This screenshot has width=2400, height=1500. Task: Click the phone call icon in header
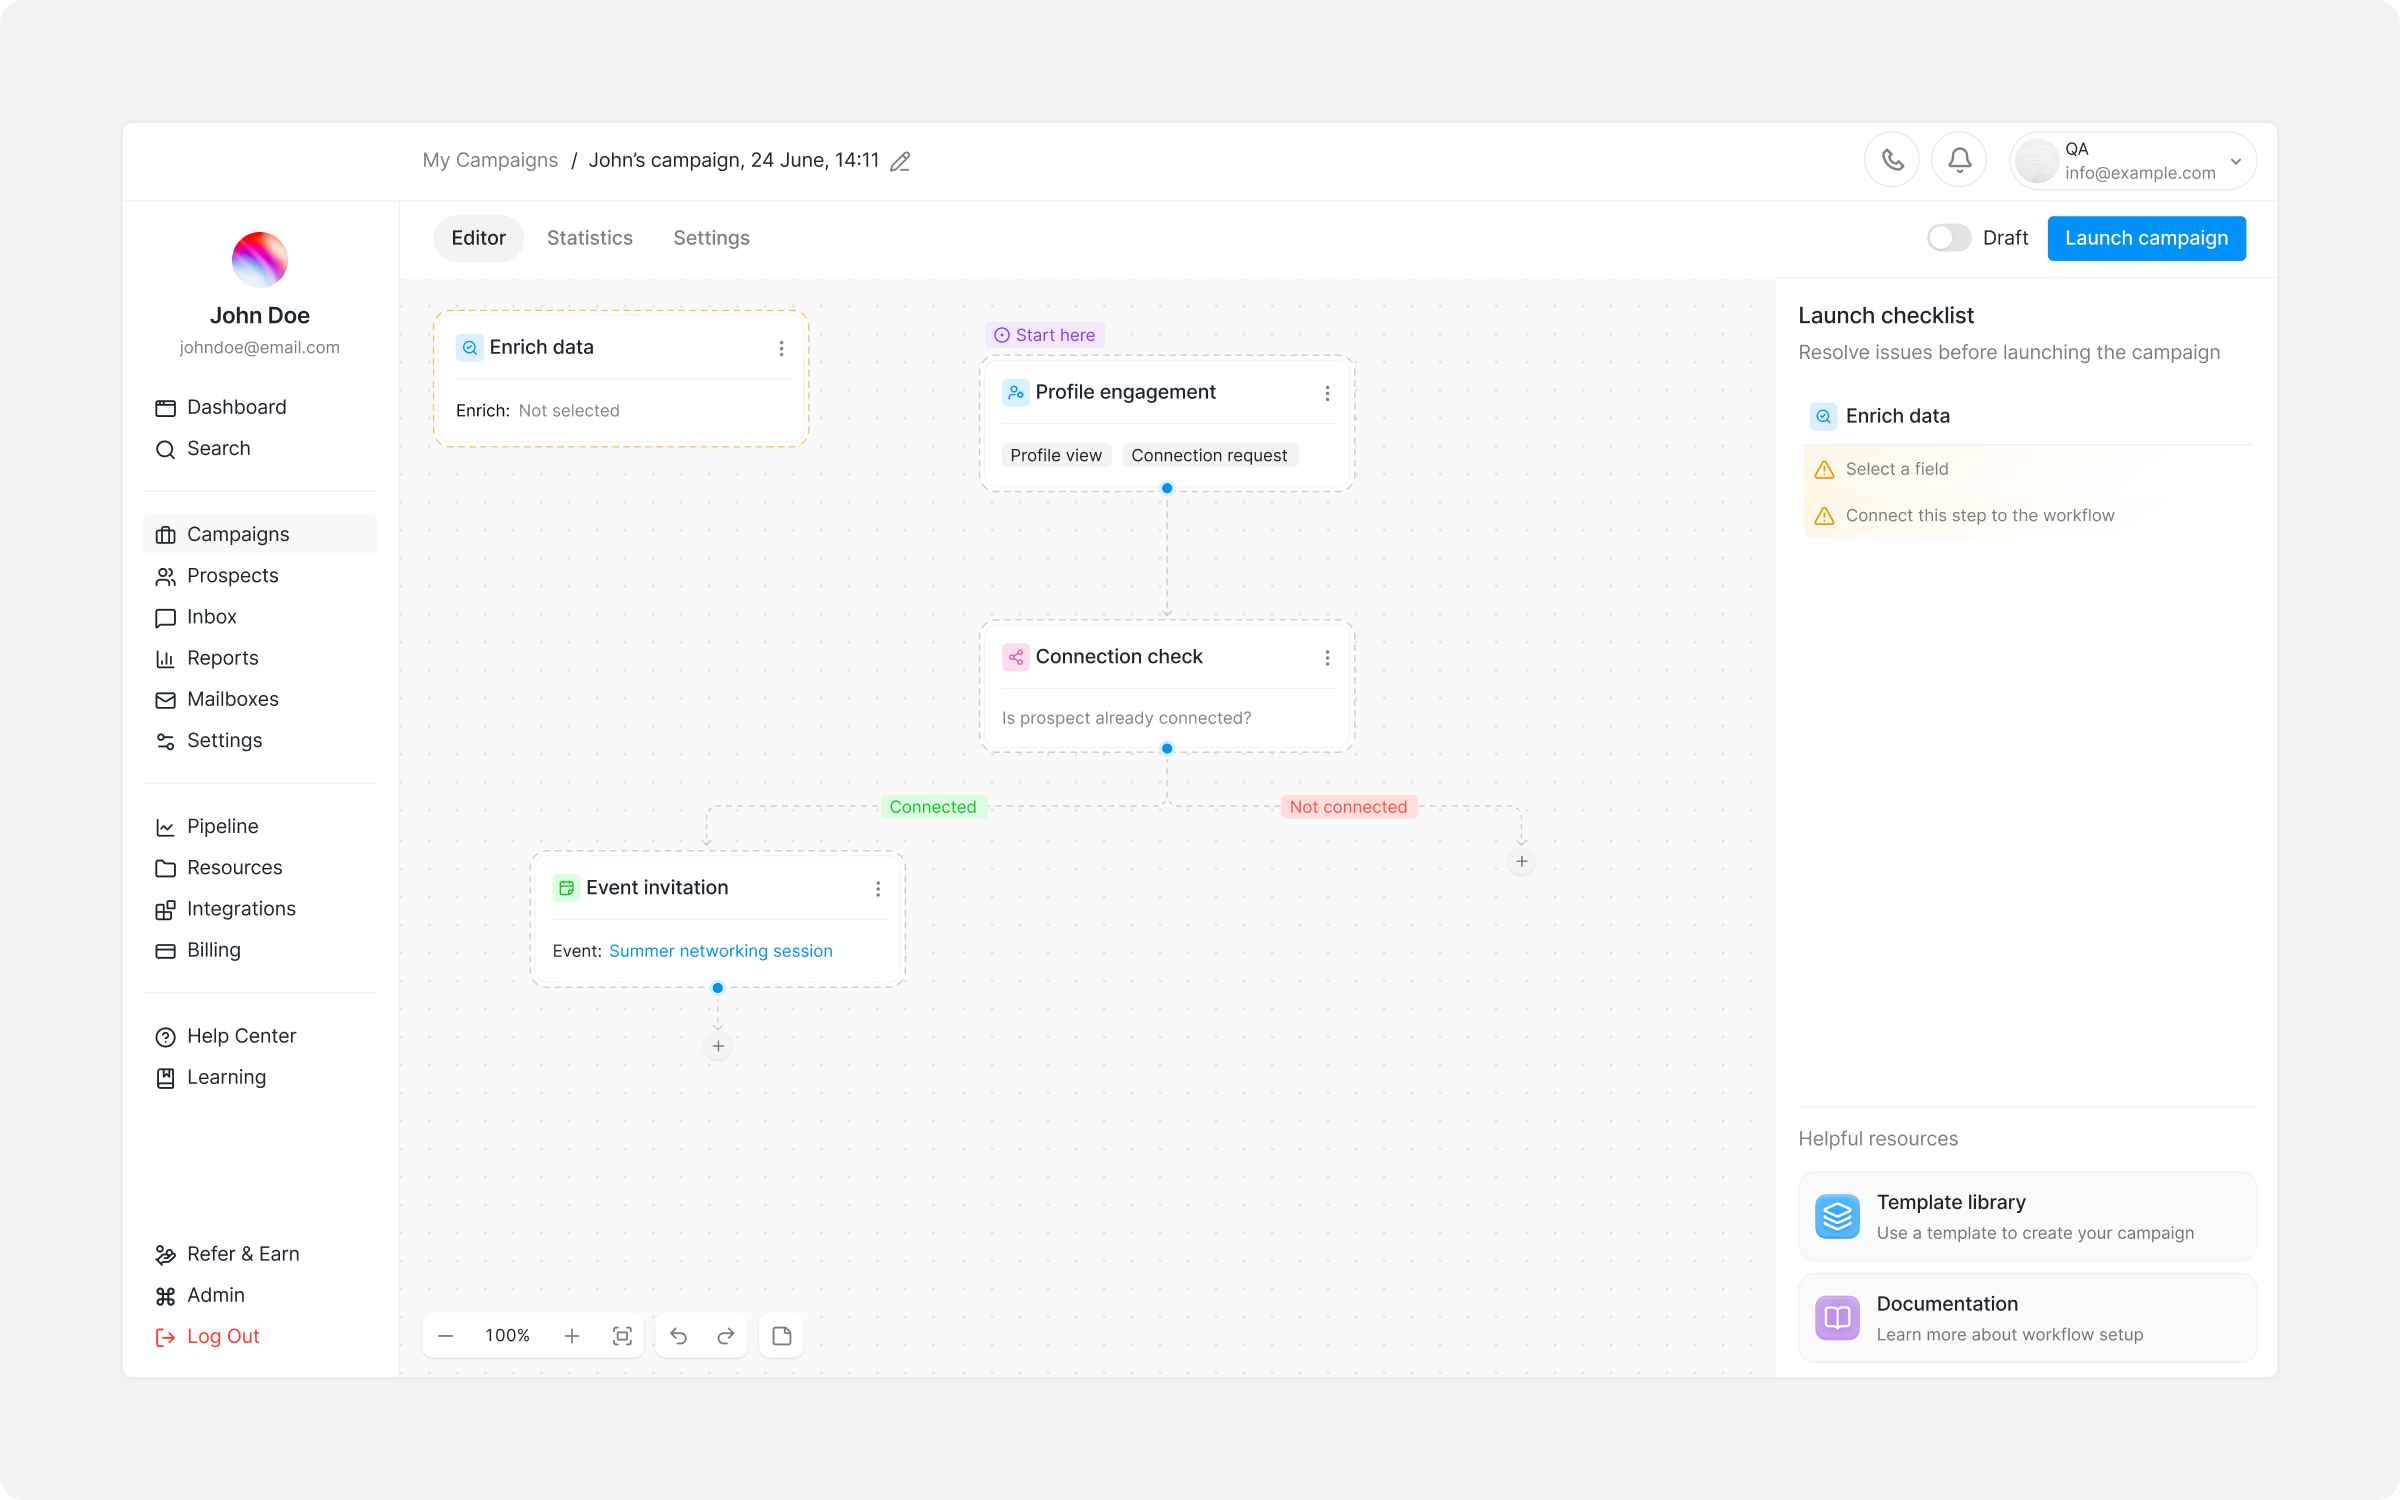coord(1892,160)
